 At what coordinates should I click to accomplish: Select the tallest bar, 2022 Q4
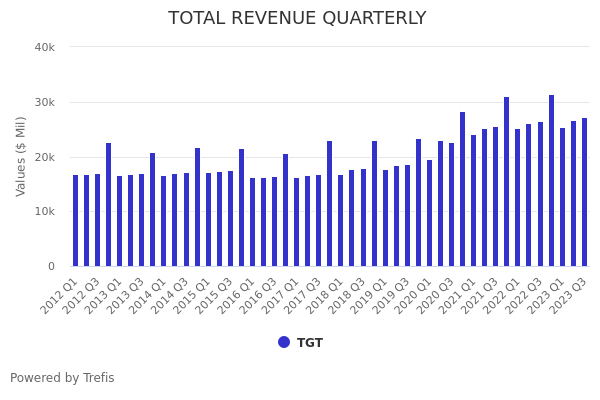pyautogui.click(x=551, y=180)
